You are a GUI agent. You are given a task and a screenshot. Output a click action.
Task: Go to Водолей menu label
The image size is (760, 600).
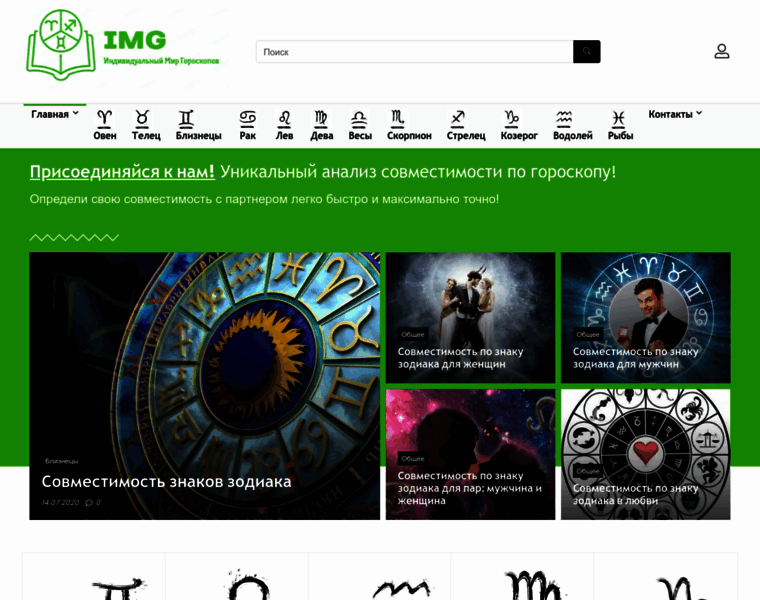pos(572,136)
